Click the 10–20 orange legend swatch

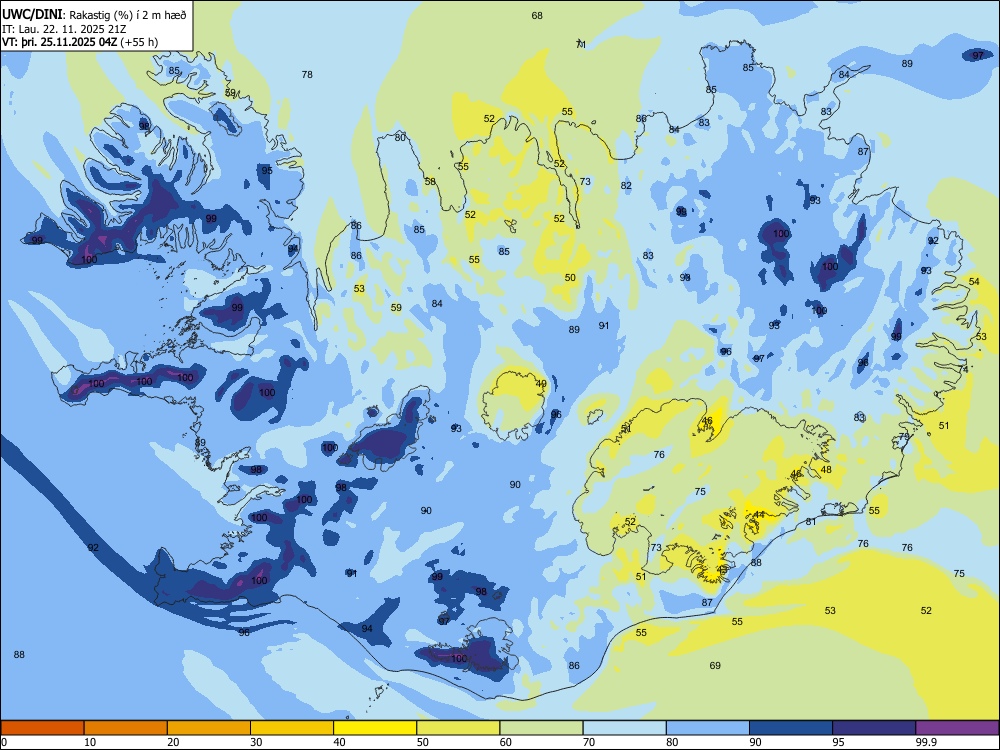click(126, 728)
